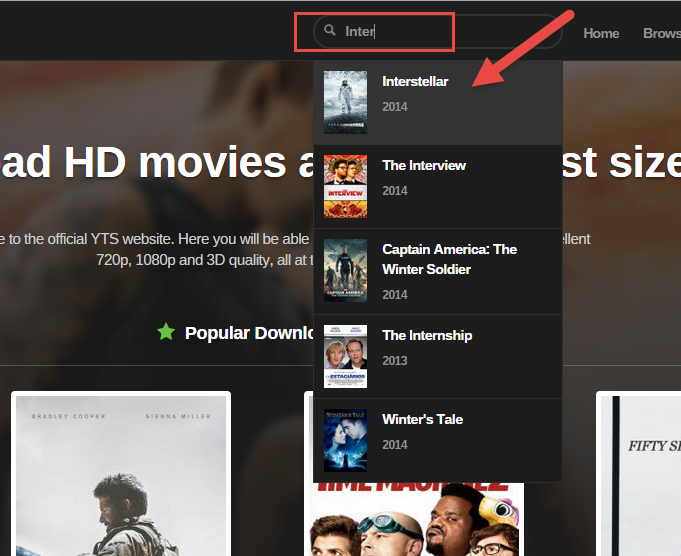Open the Time Machine movie poster card
The width and height of the screenshot is (681, 556).
[x=414, y=519]
